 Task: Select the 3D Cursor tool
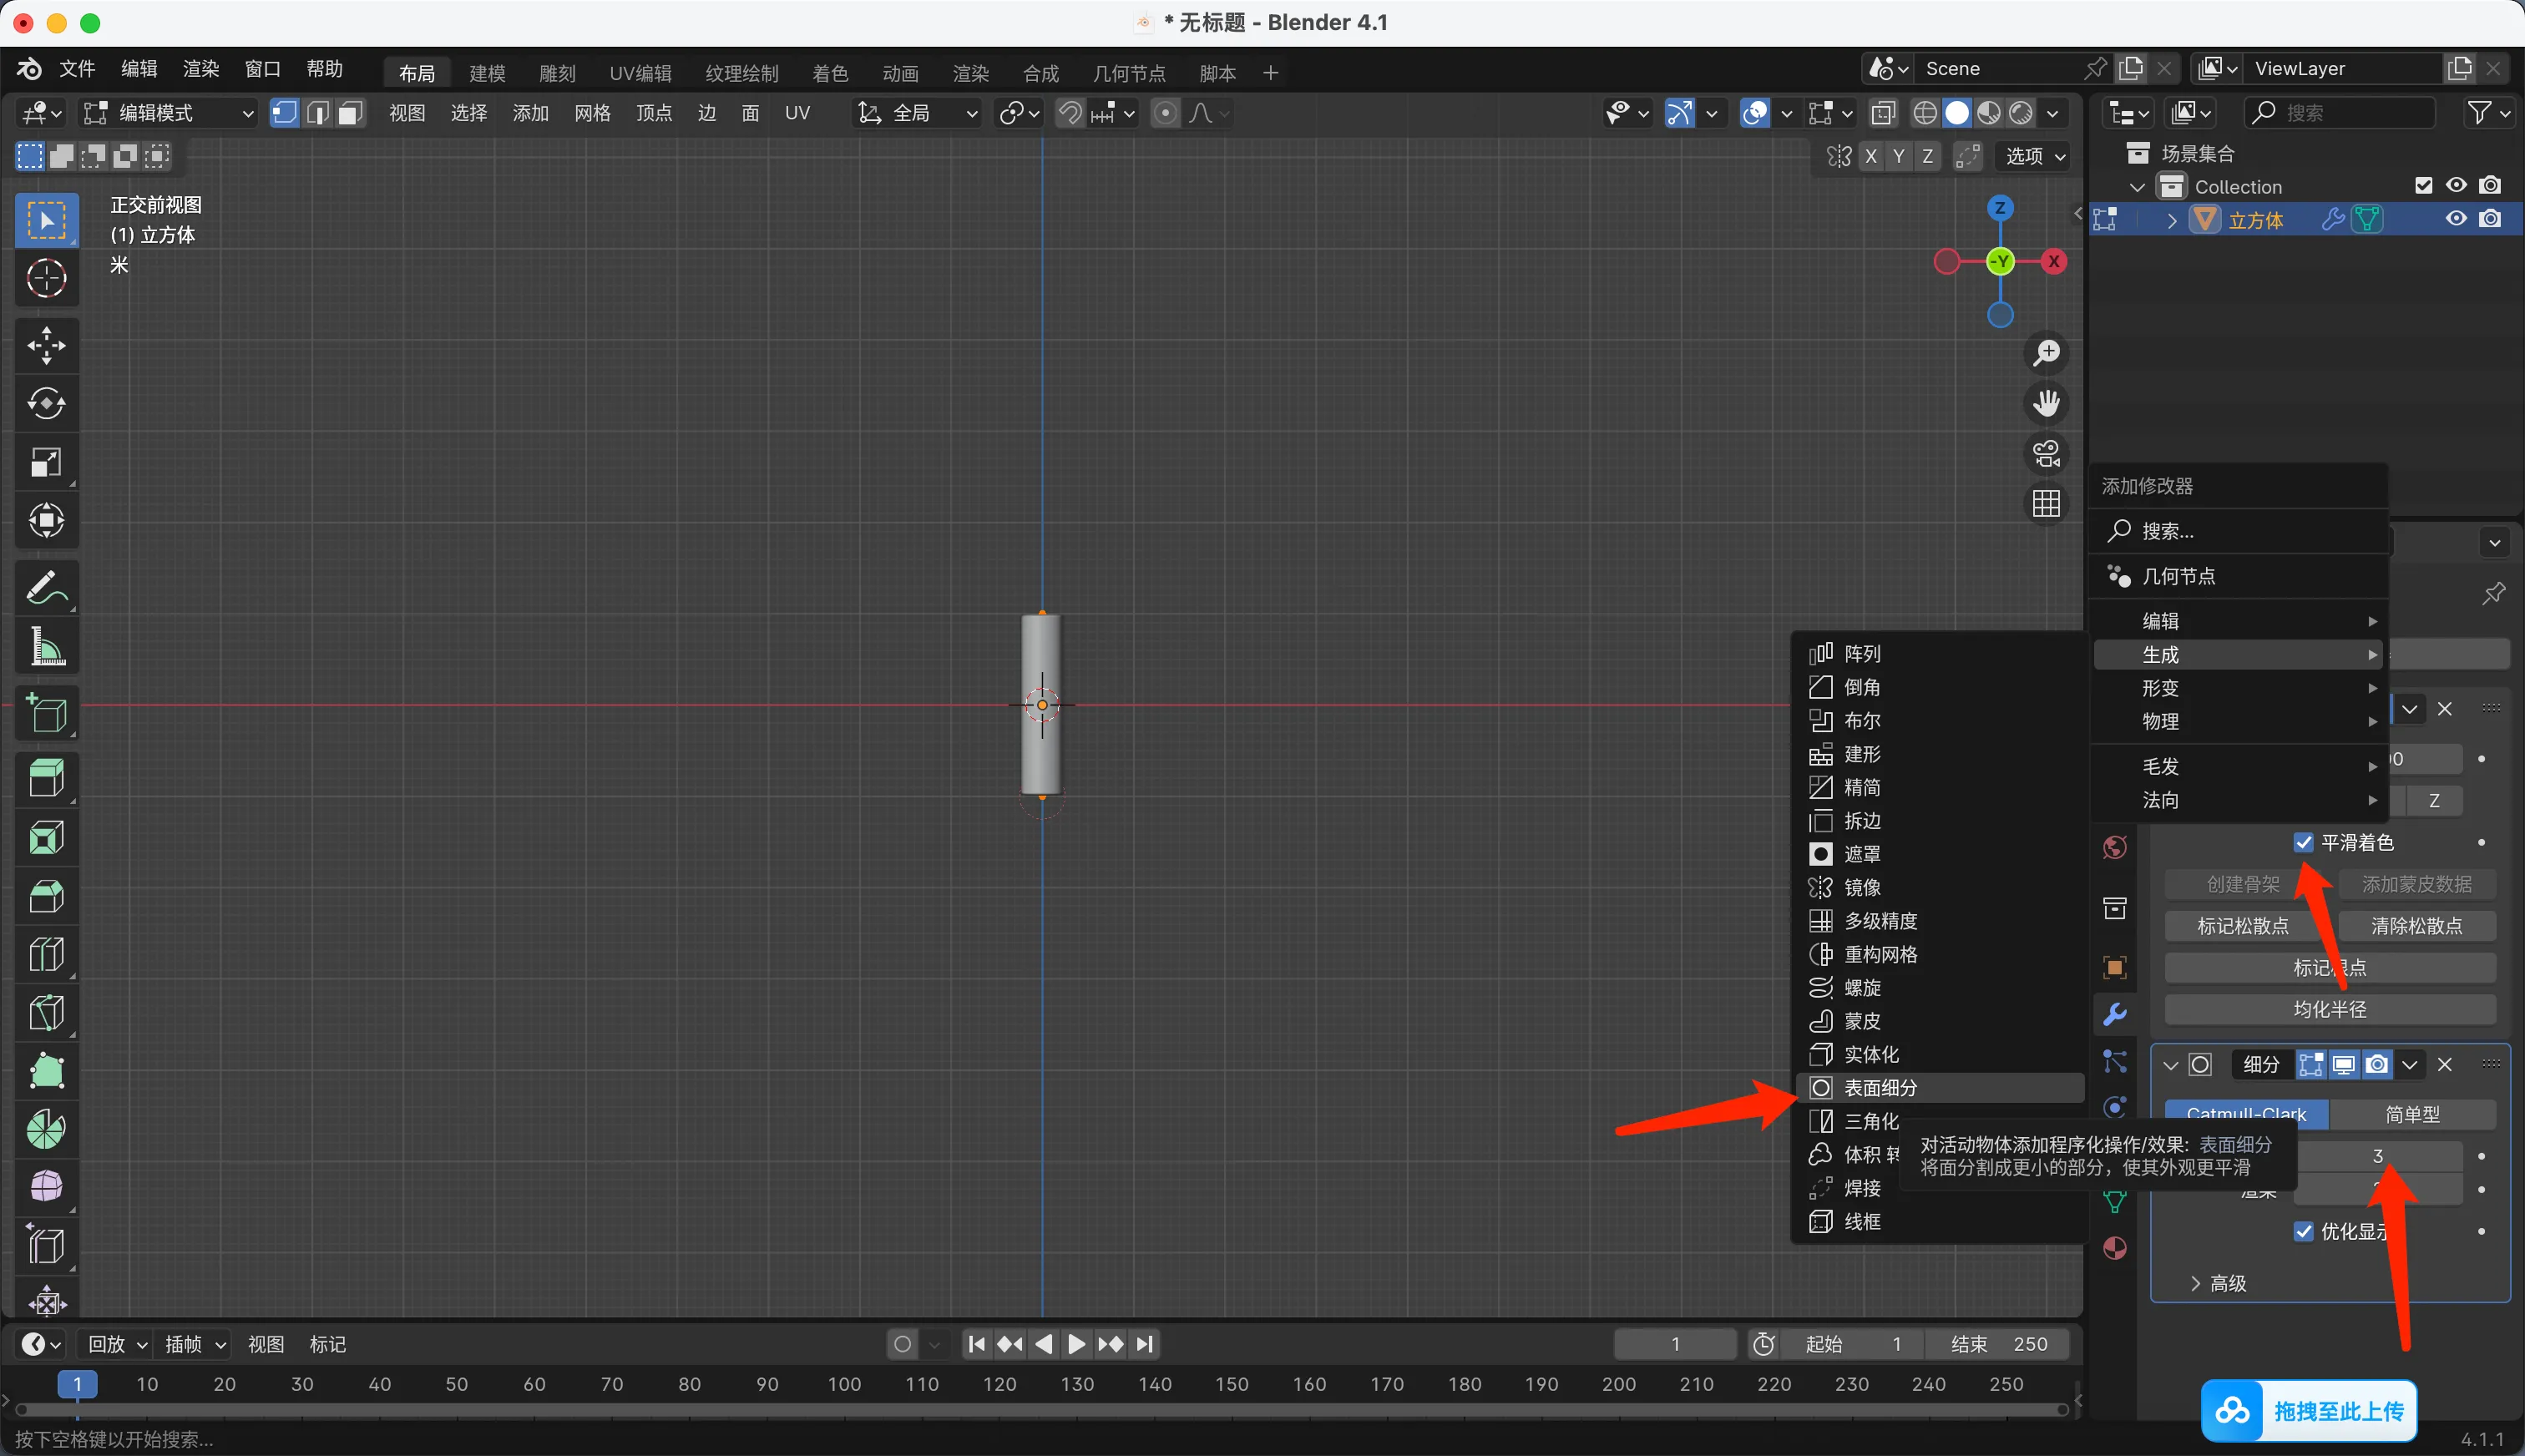46,278
